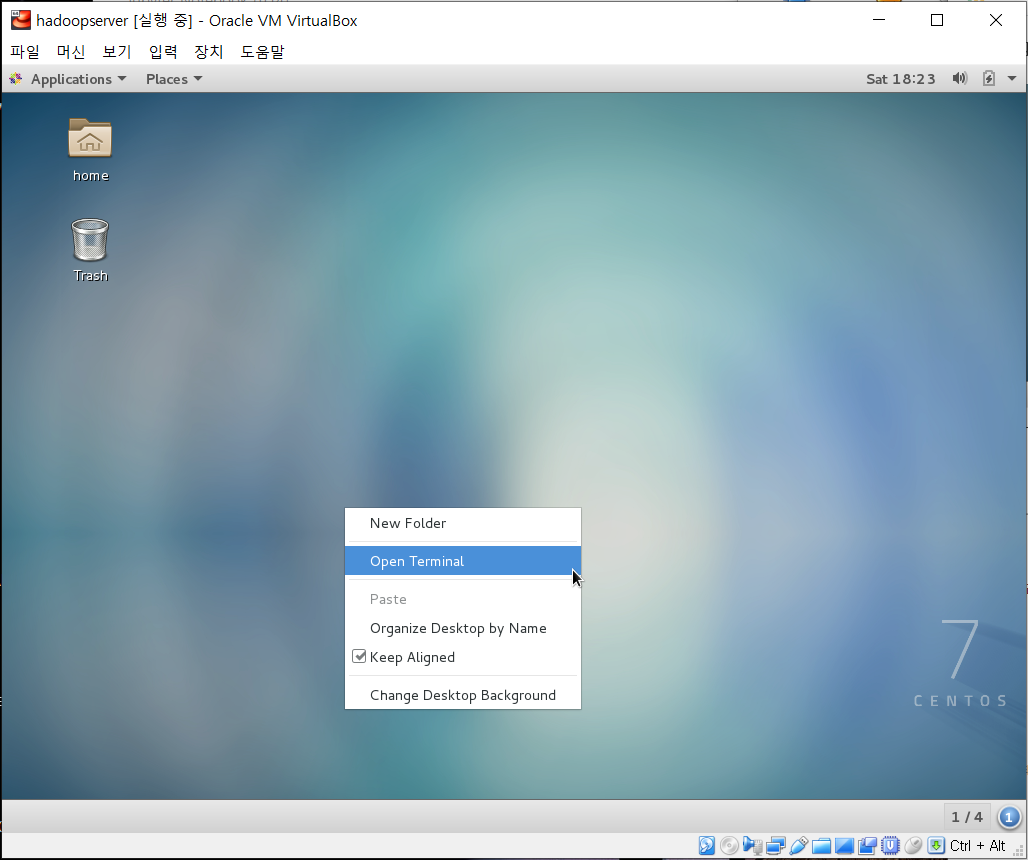Click the 1 / 4 workspace switcher
This screenshot has height=860, width=1028.
pyautogui.click(x=967, y=817)
